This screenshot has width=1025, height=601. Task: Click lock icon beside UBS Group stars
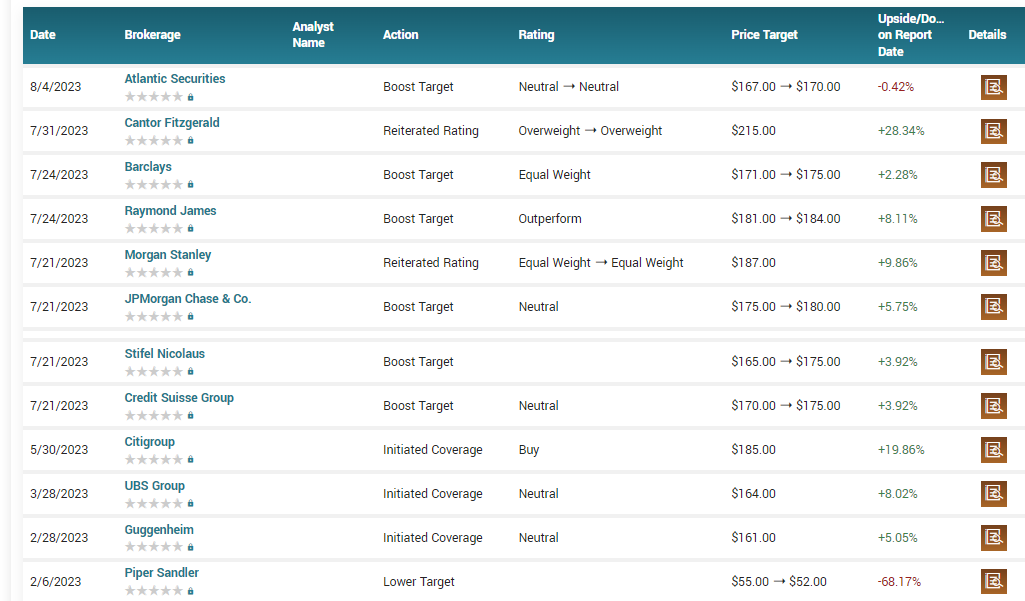point(190,503)
